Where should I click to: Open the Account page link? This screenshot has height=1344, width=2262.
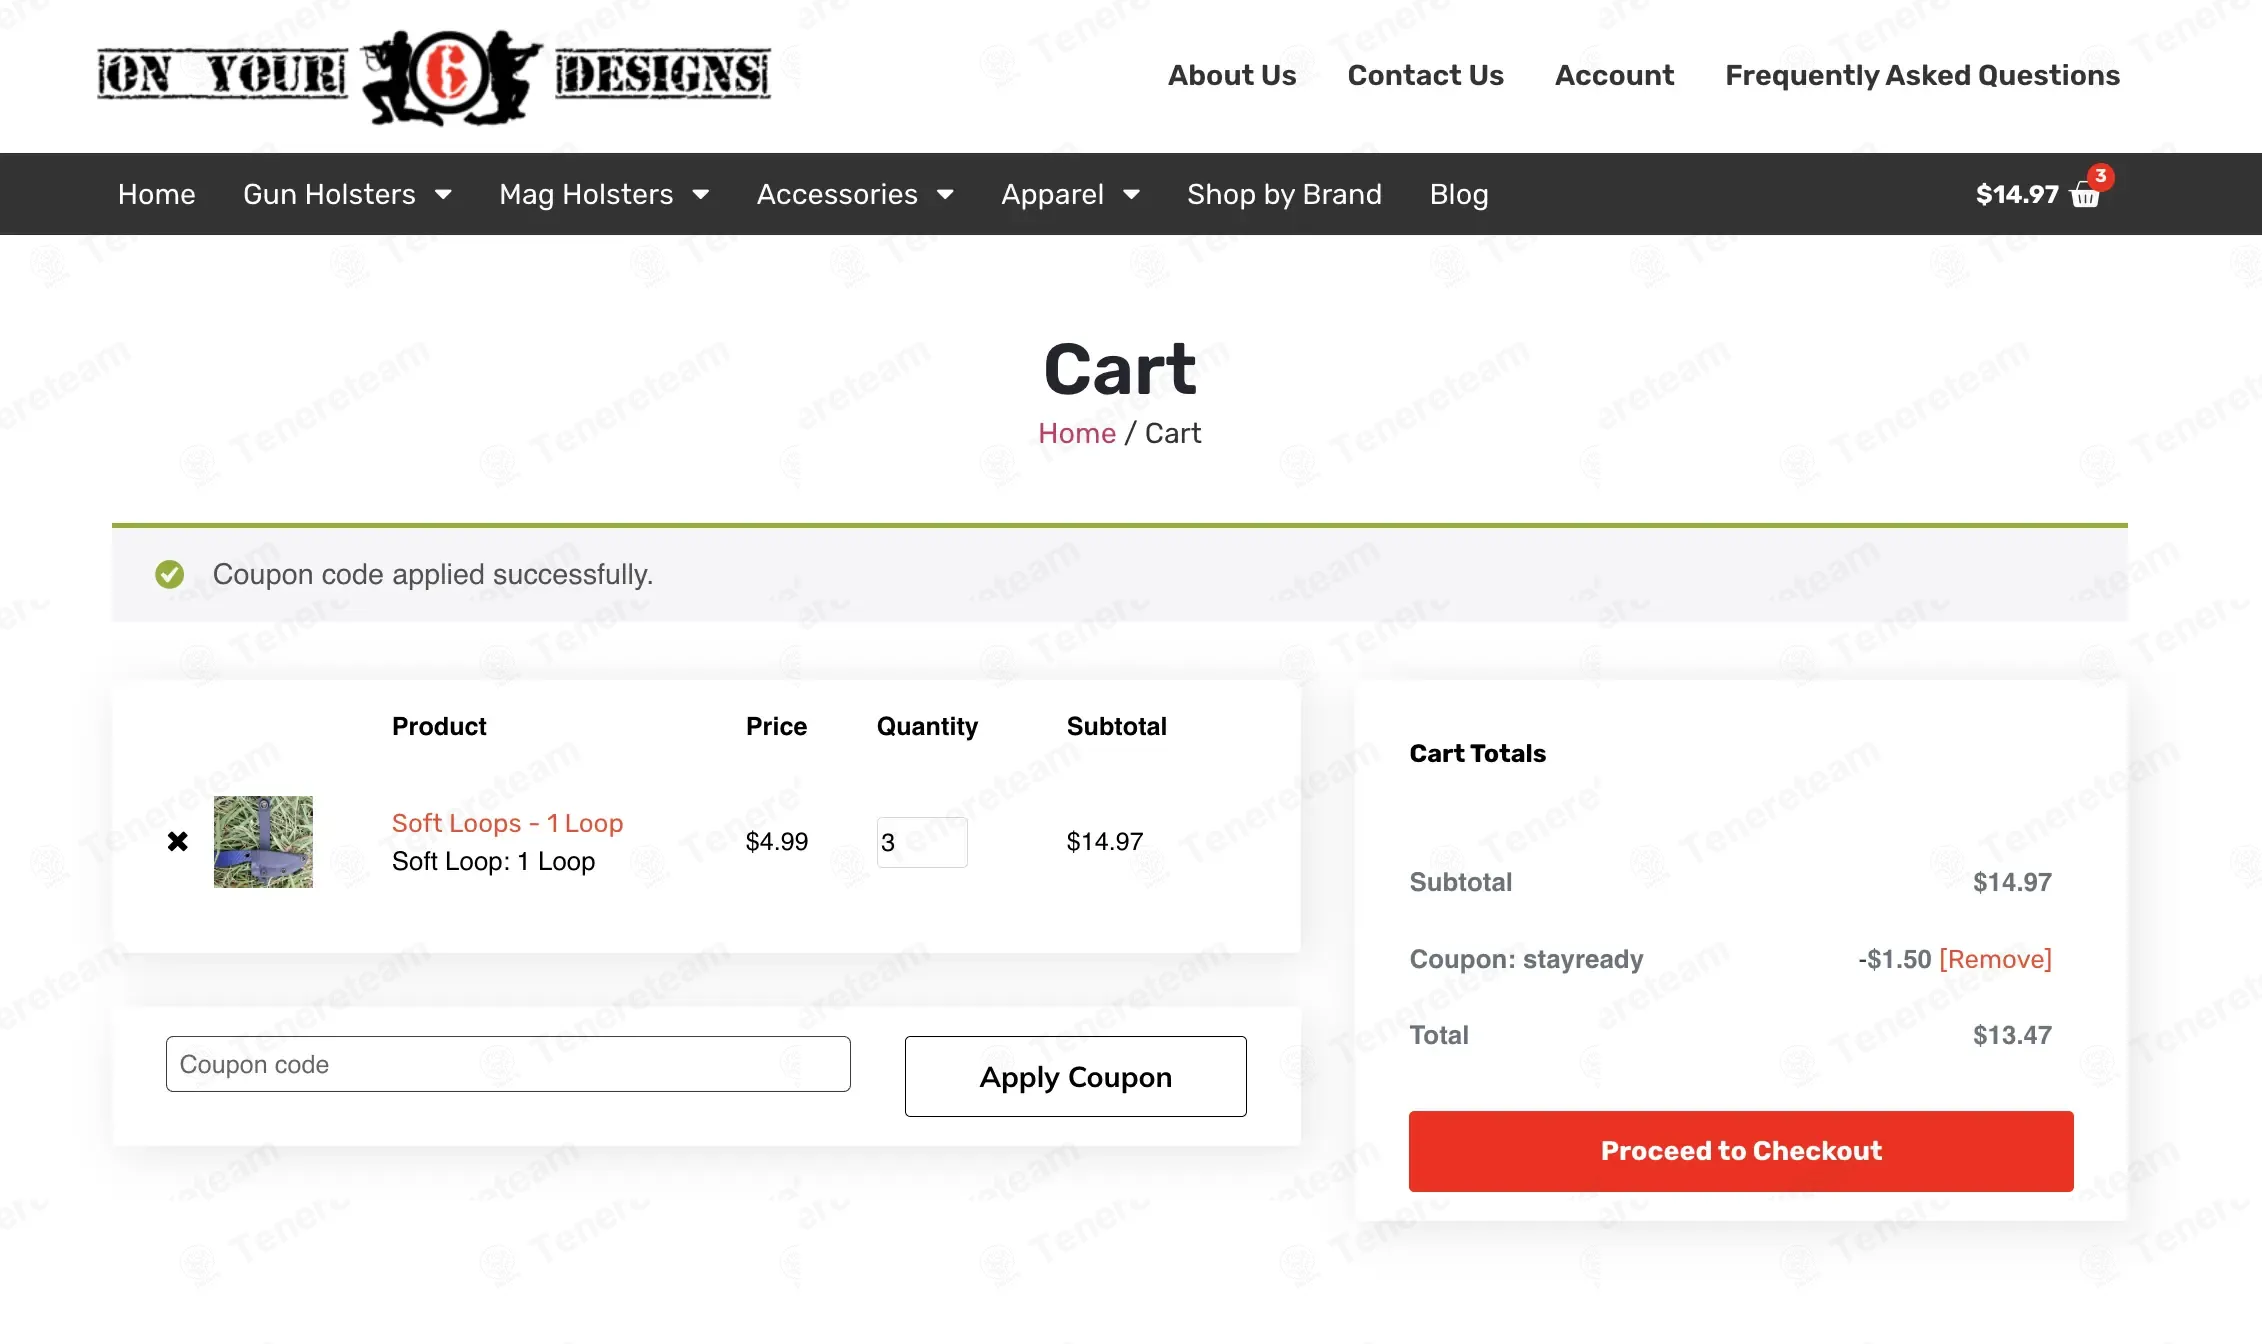point(1614,75)
